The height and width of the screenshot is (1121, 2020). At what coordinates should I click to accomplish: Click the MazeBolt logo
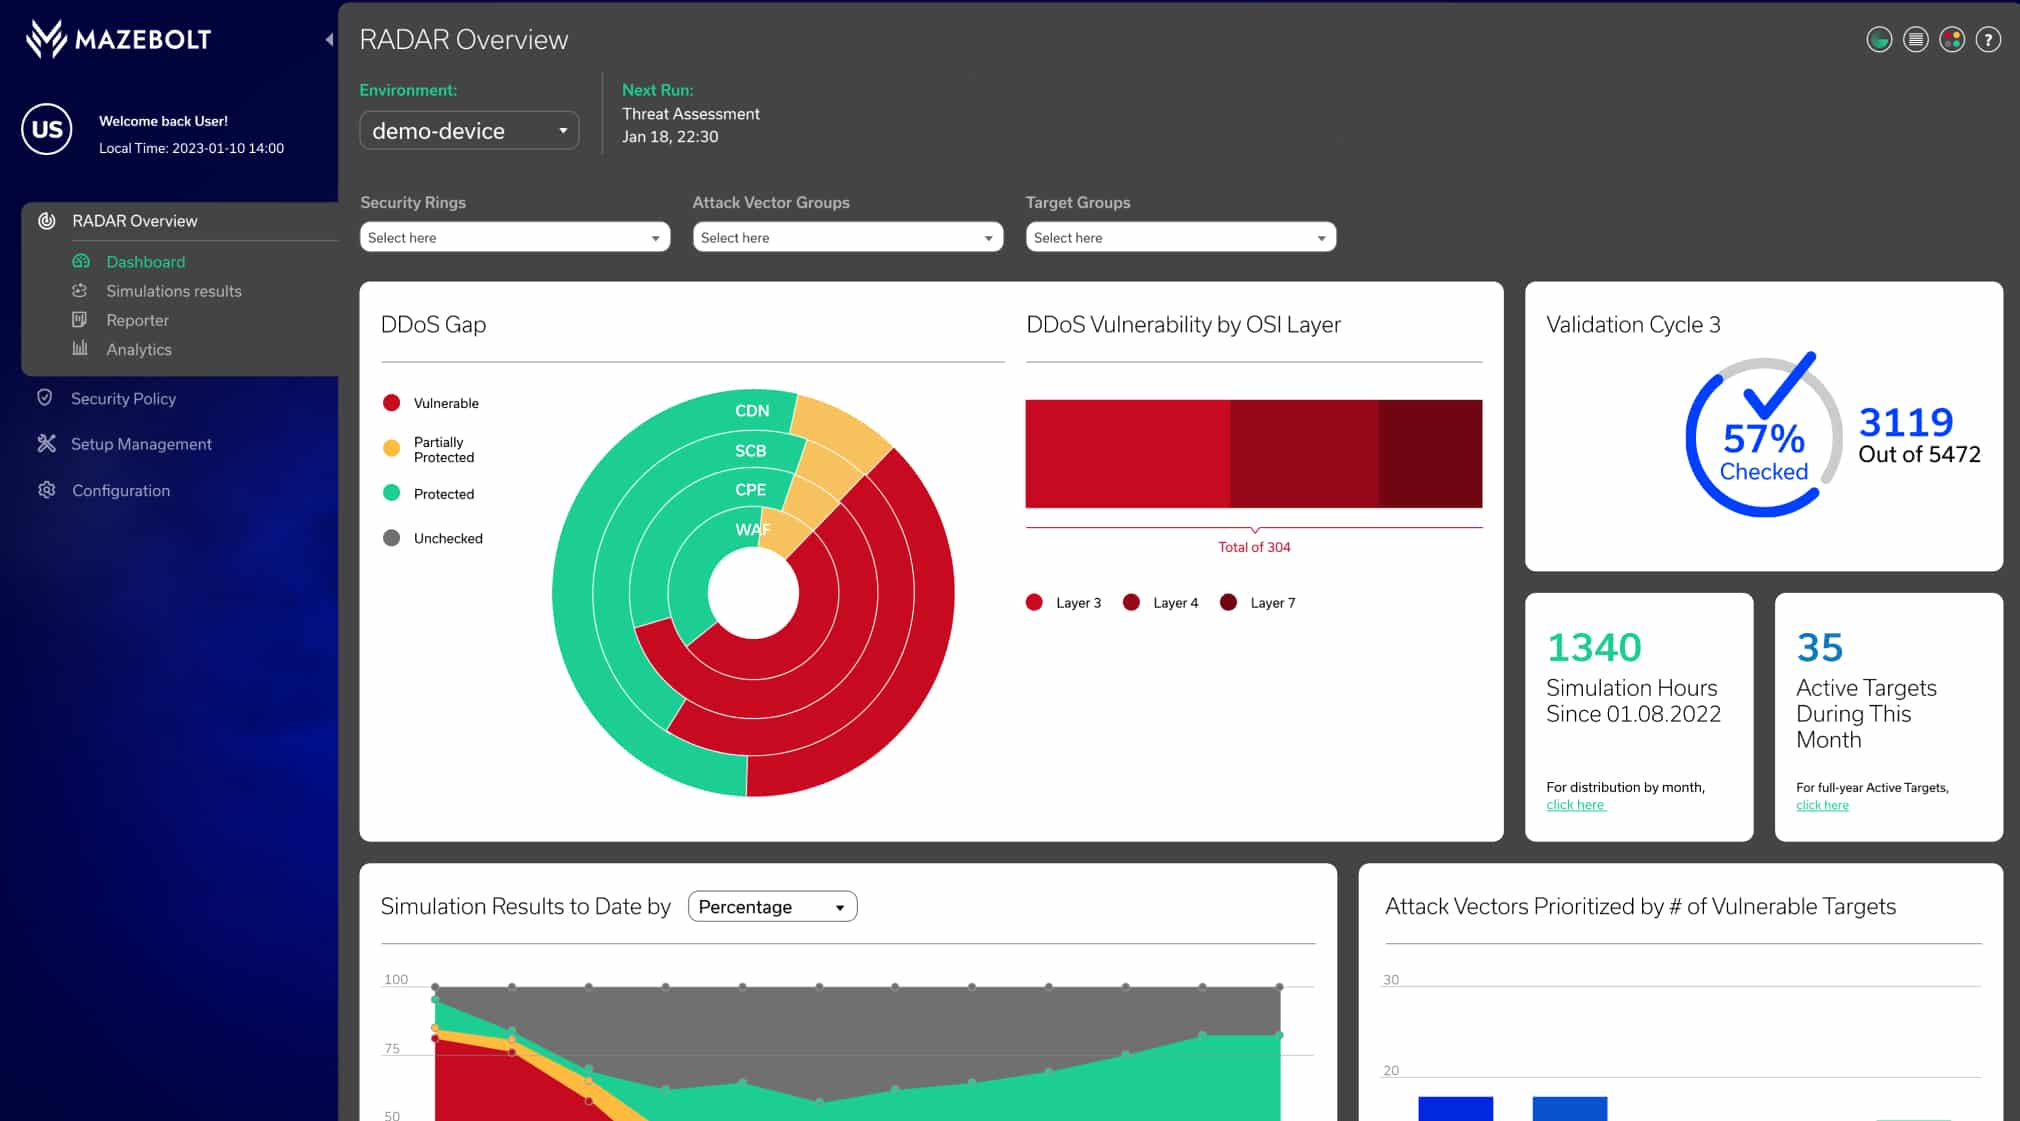pos(118,39)
